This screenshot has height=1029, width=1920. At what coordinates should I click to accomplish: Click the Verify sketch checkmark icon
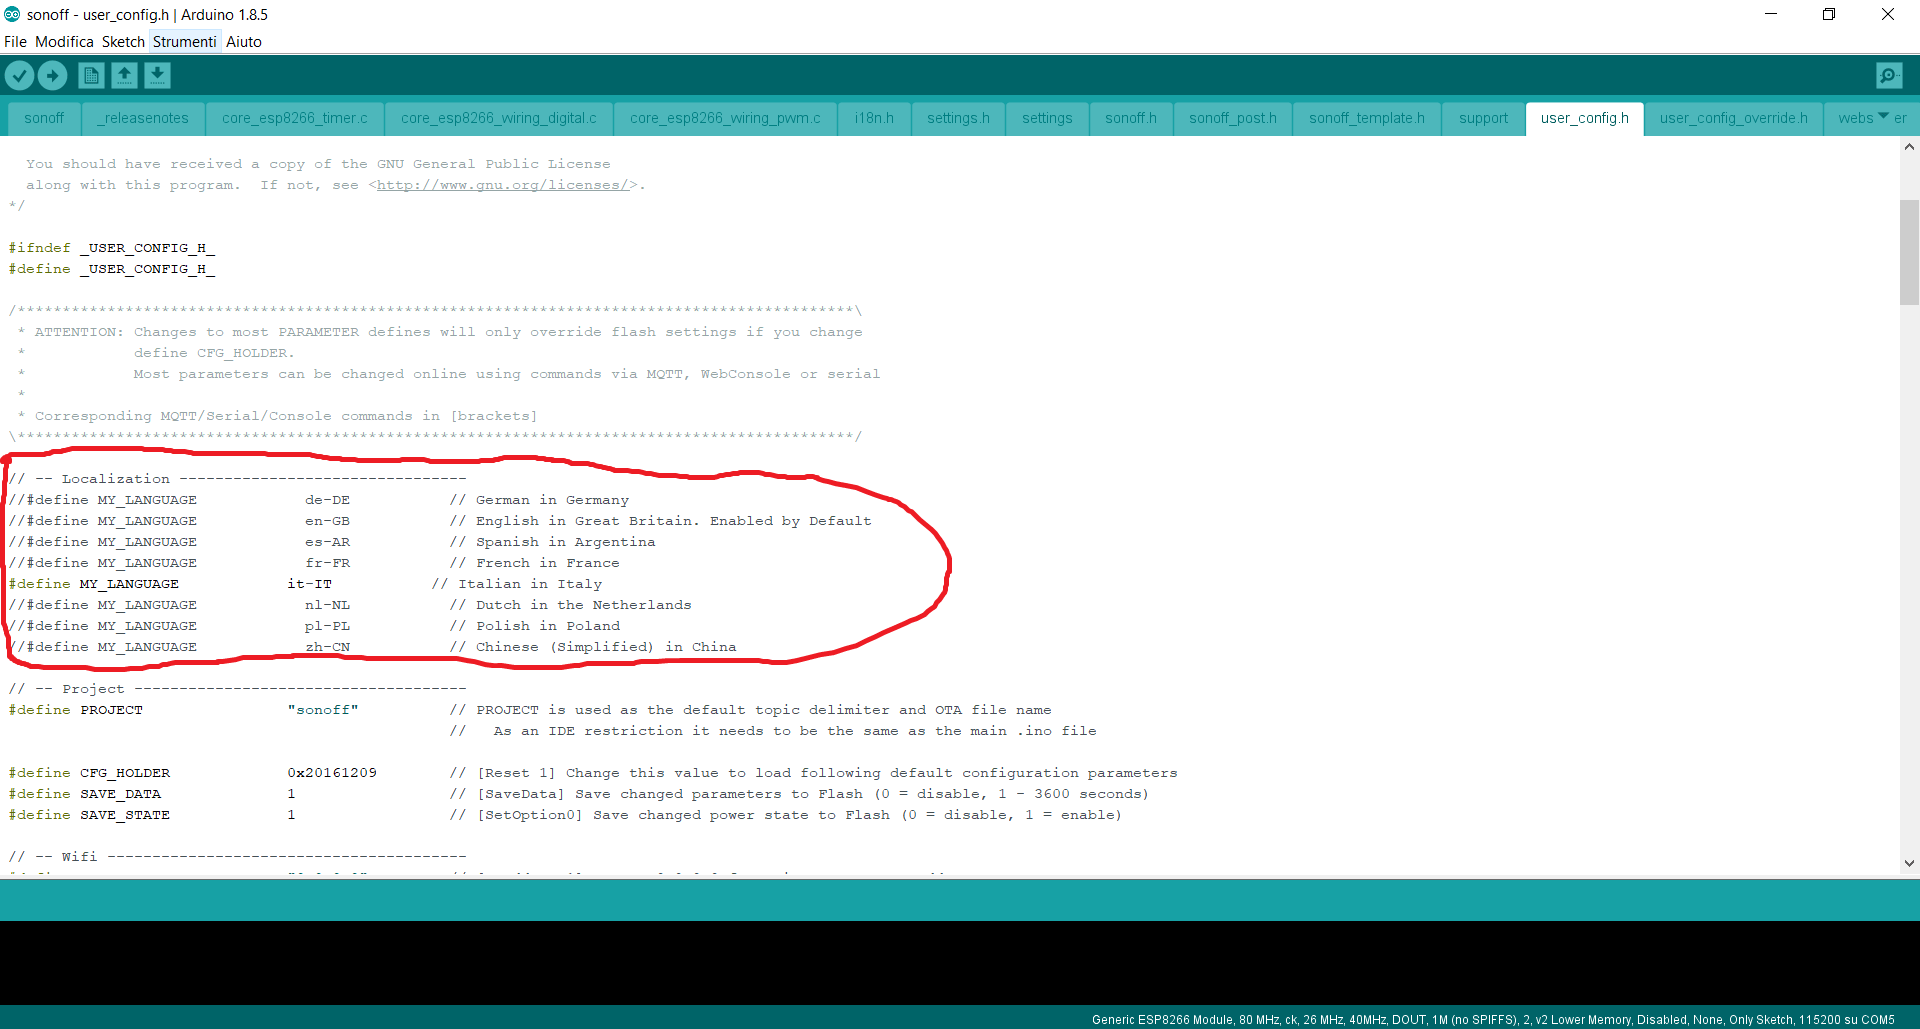point(19,76)
